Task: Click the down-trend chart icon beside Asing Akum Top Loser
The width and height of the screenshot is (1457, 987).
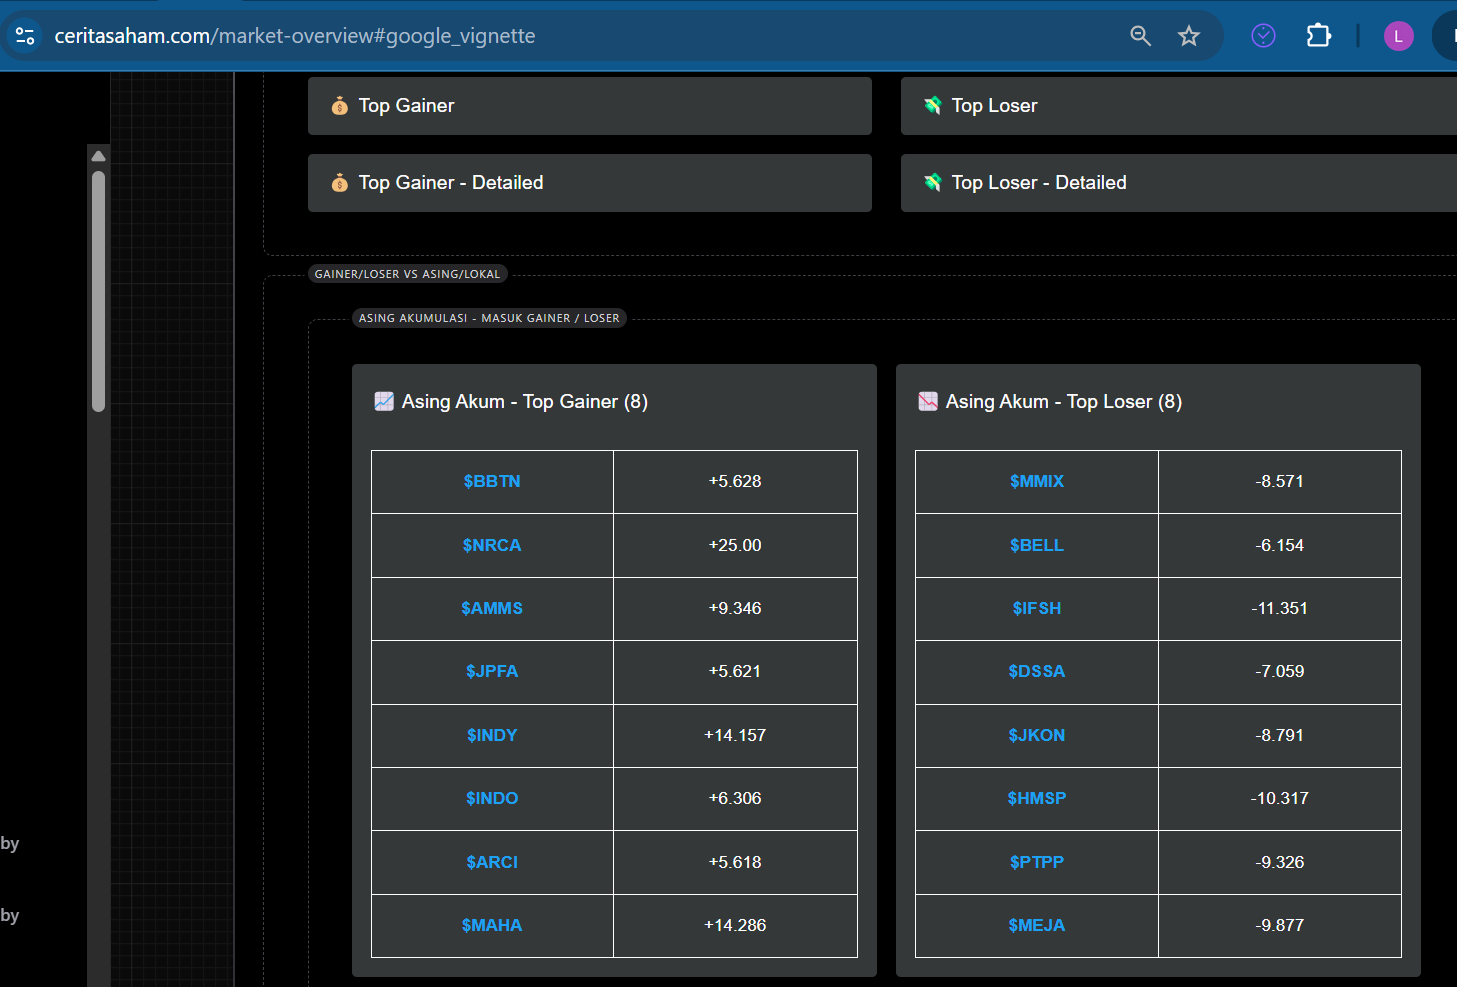Action: (x=928, y=401)
